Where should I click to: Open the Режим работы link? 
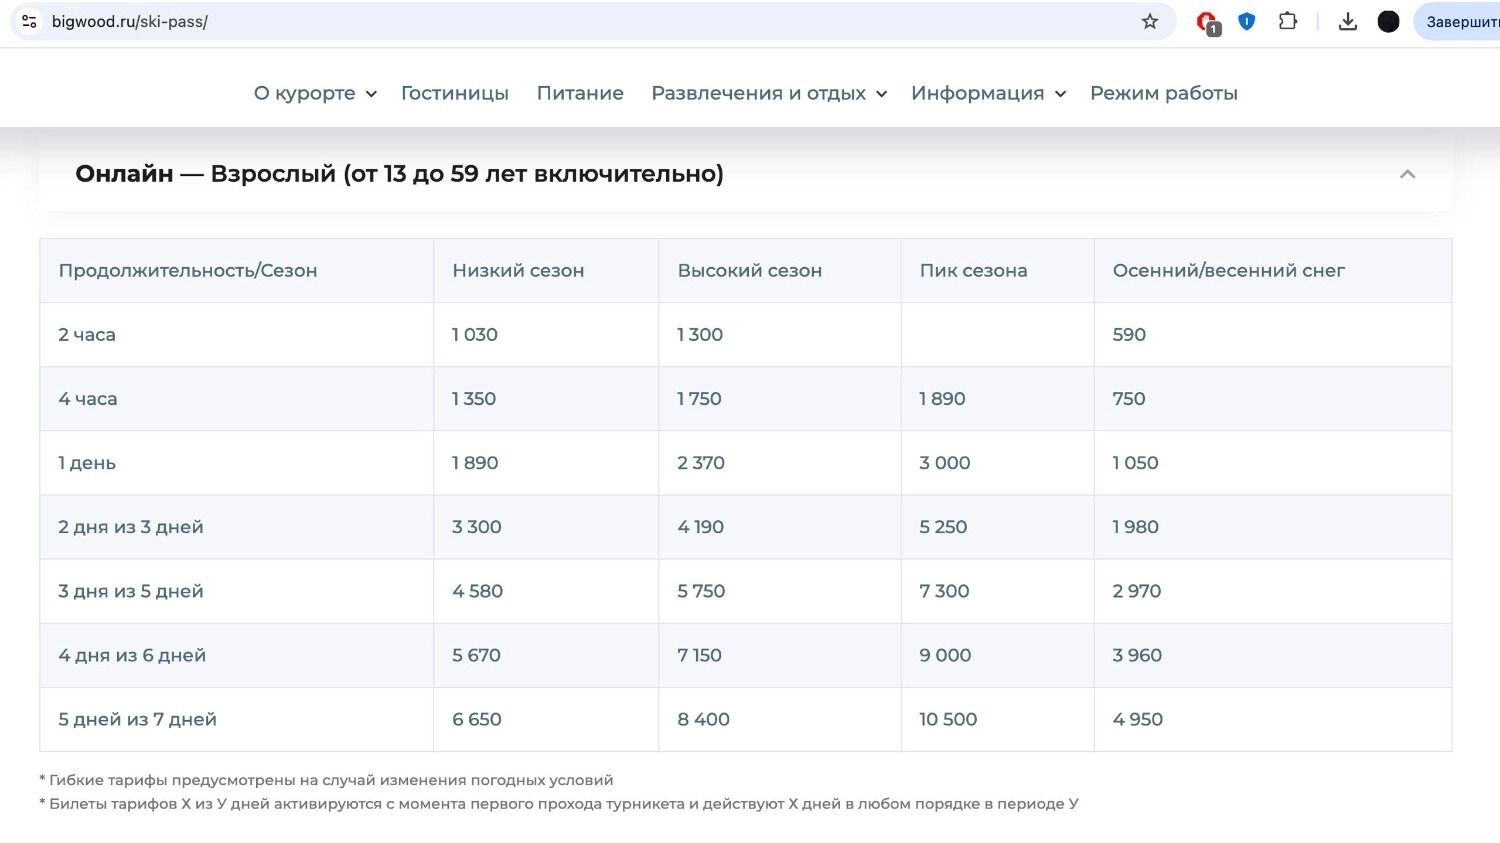(1163, 93)
